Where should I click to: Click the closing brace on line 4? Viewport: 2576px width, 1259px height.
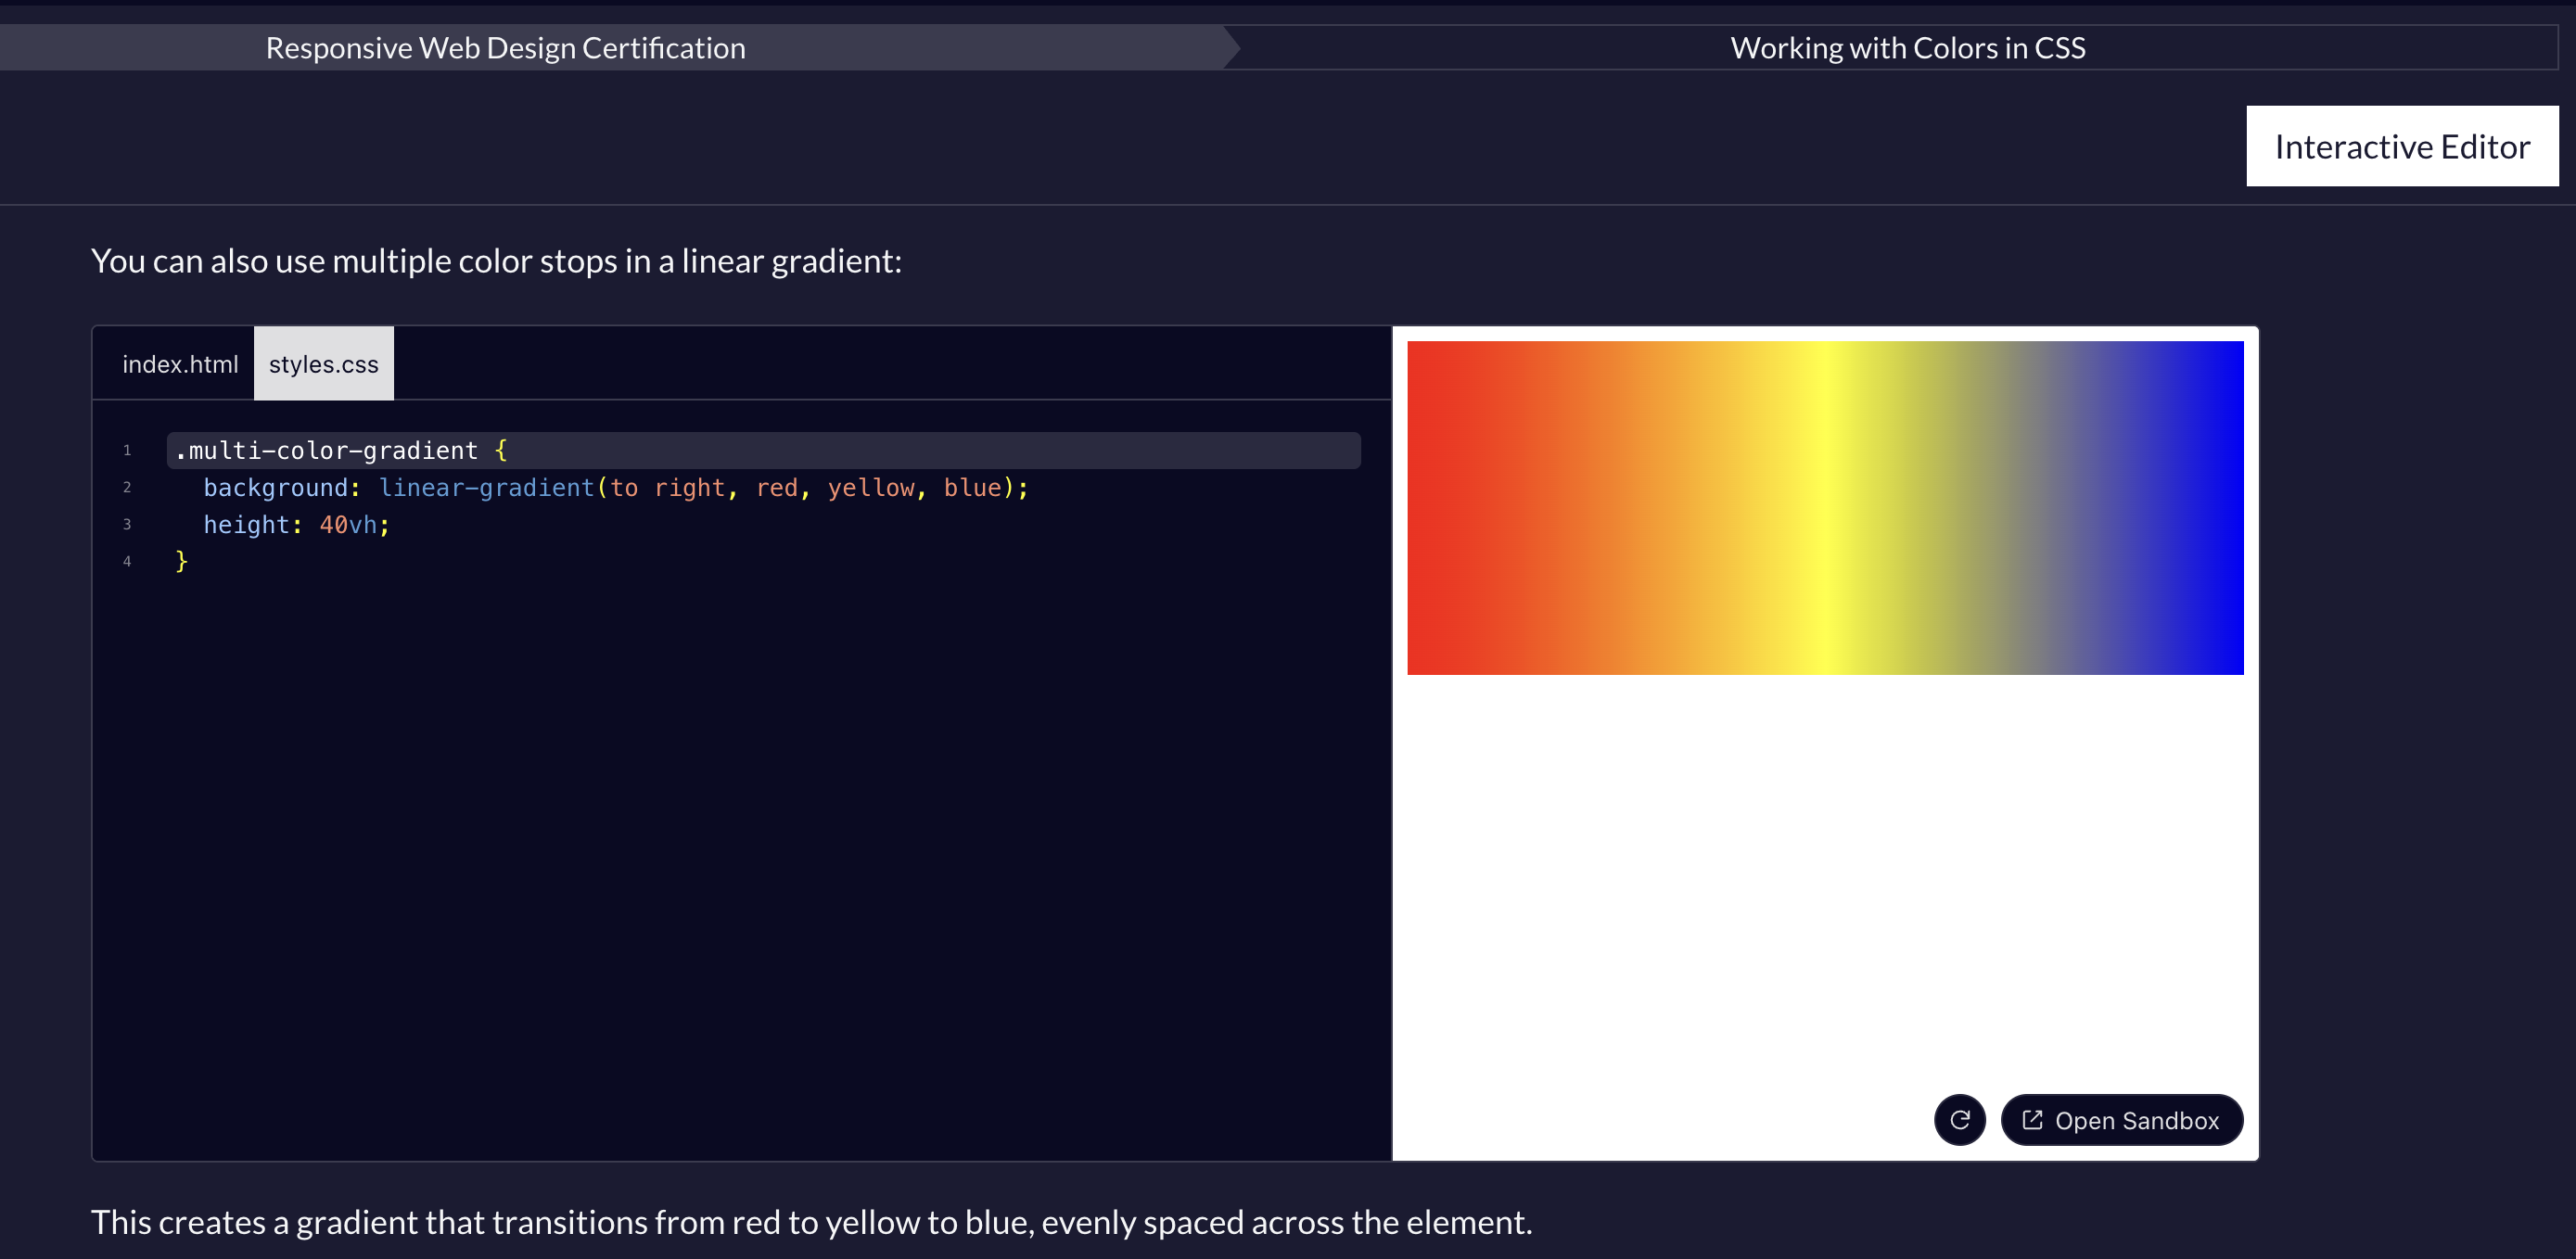pyautogui.click(x=182, y=561)
